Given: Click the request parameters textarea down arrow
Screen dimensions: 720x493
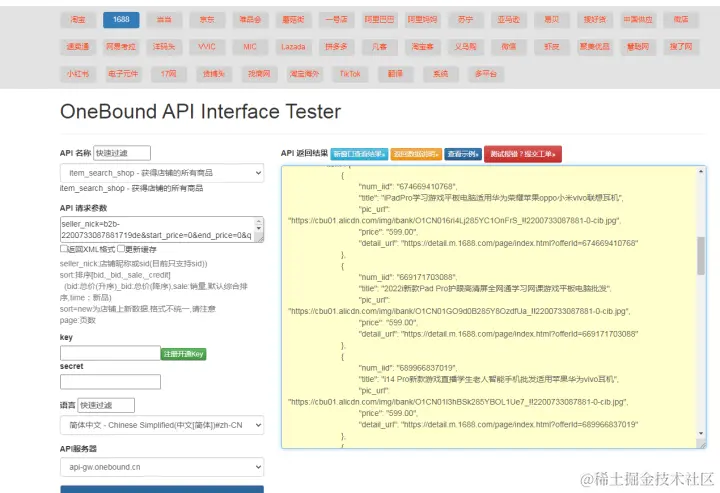Looking at the screenshot, I should pos(259,228).
